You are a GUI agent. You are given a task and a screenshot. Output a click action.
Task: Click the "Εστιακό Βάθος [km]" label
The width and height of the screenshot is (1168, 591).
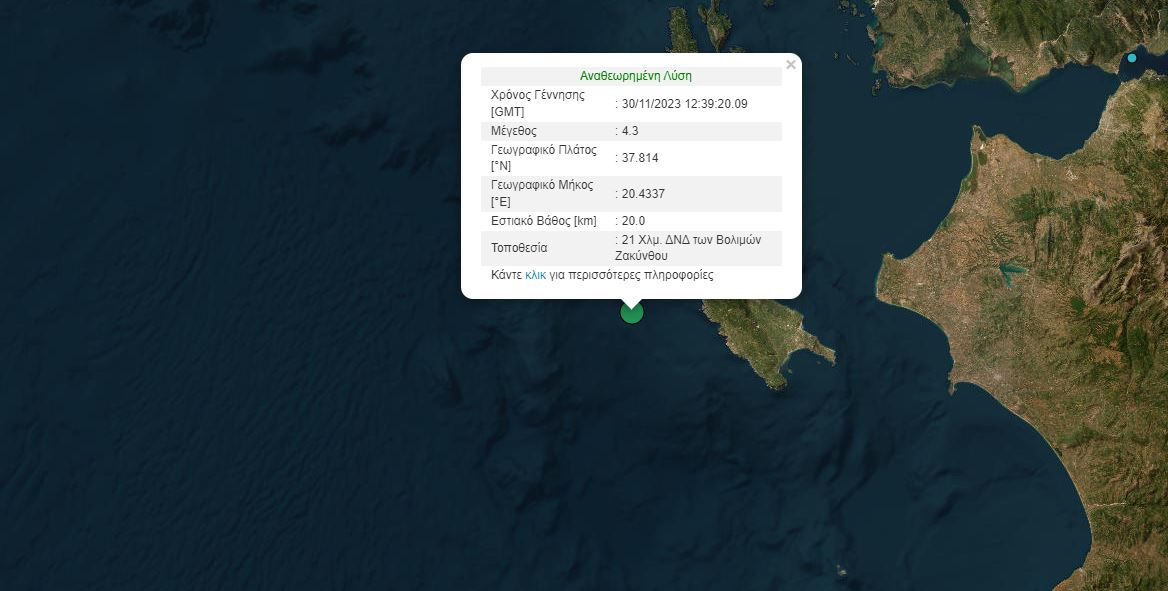point(543,221)
